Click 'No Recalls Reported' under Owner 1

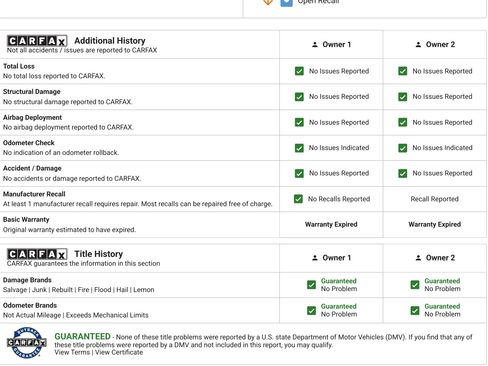339,199
